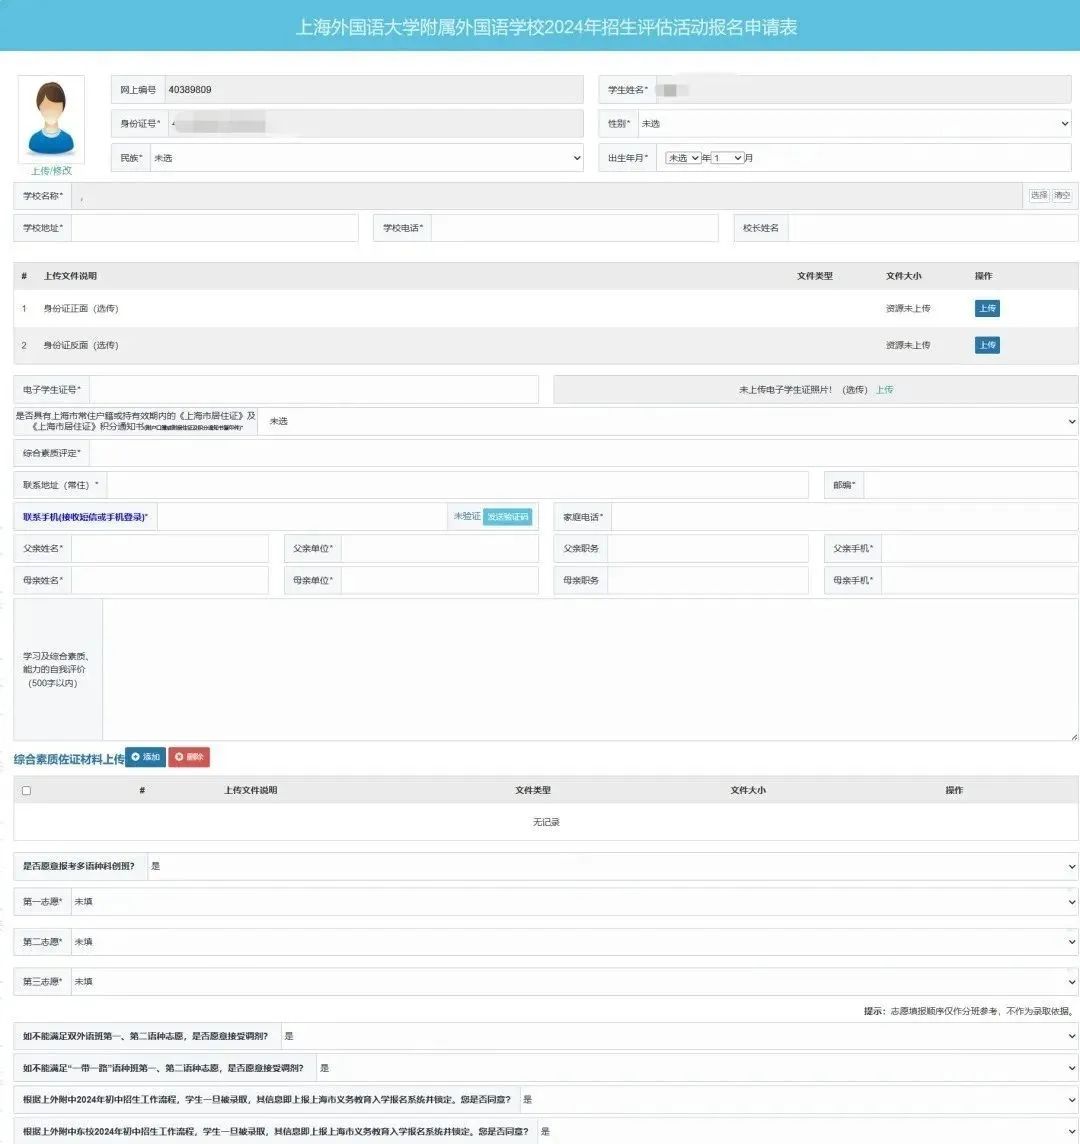The height and width of the screenshot is (1144, 1080).
Task: Upload the 身份证反面 file
Action: (987, 344)
